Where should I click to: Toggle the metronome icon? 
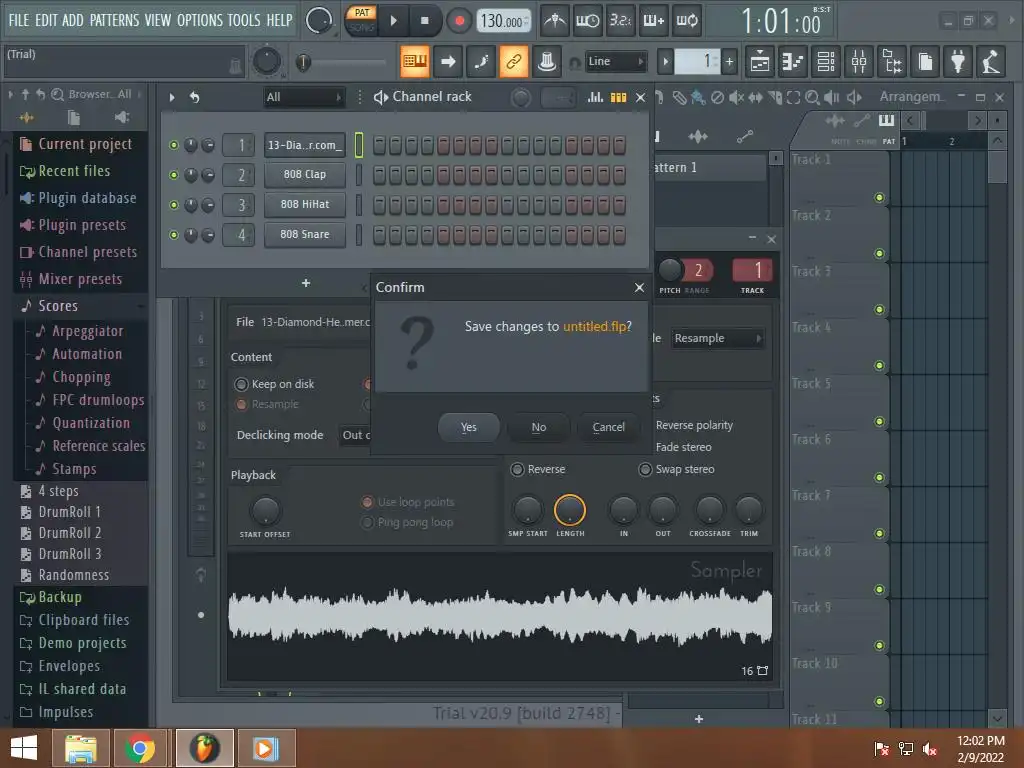point(555,21)
